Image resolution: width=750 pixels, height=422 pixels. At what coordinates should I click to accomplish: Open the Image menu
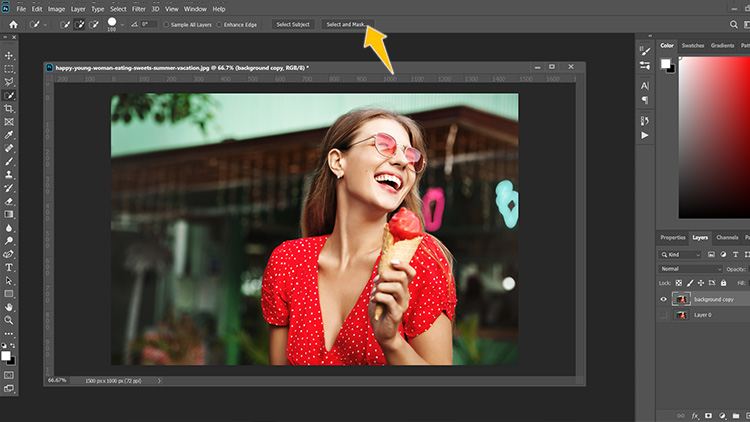56,9
